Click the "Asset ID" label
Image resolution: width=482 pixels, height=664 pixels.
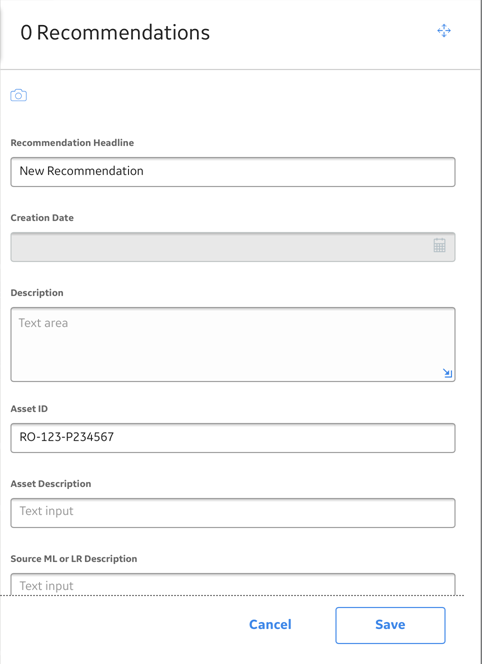click(x=29, y=409)
